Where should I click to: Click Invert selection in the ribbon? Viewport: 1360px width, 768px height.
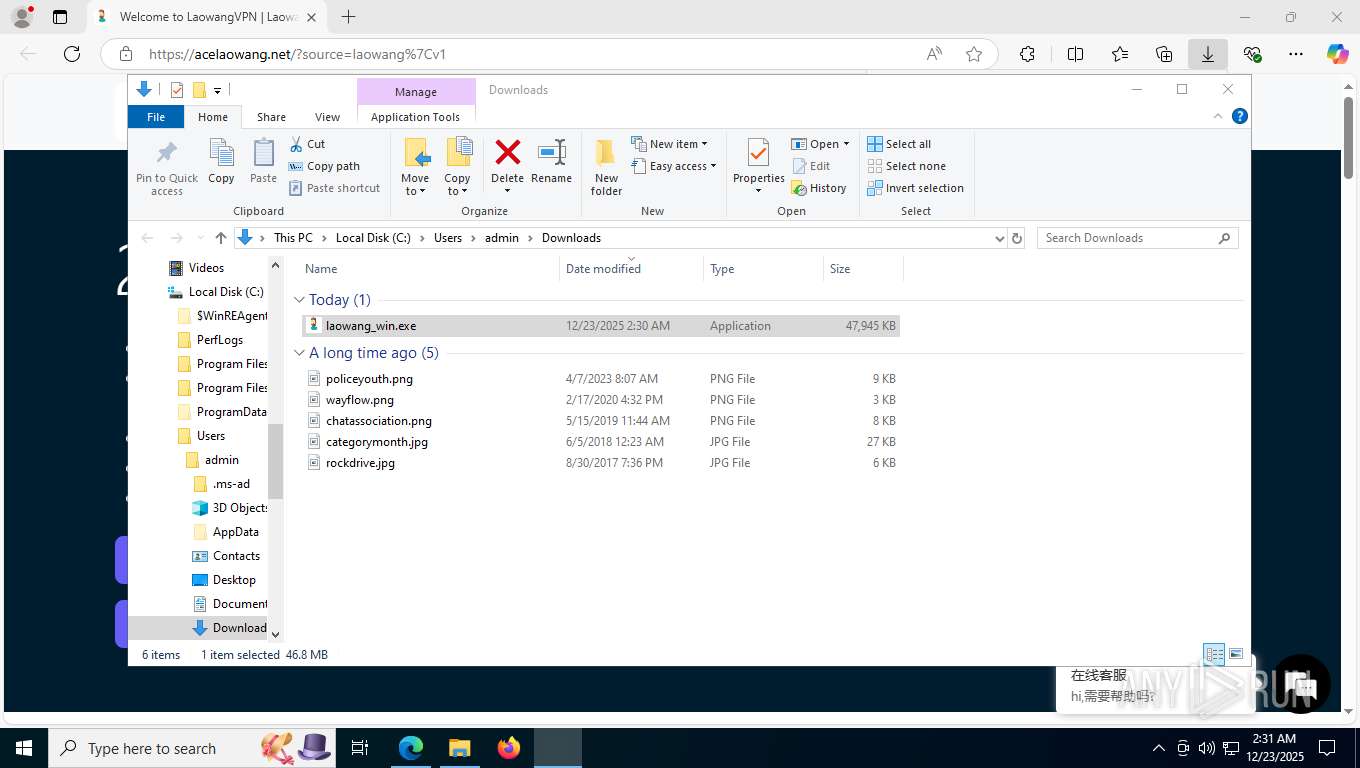[x=915, y=188]
